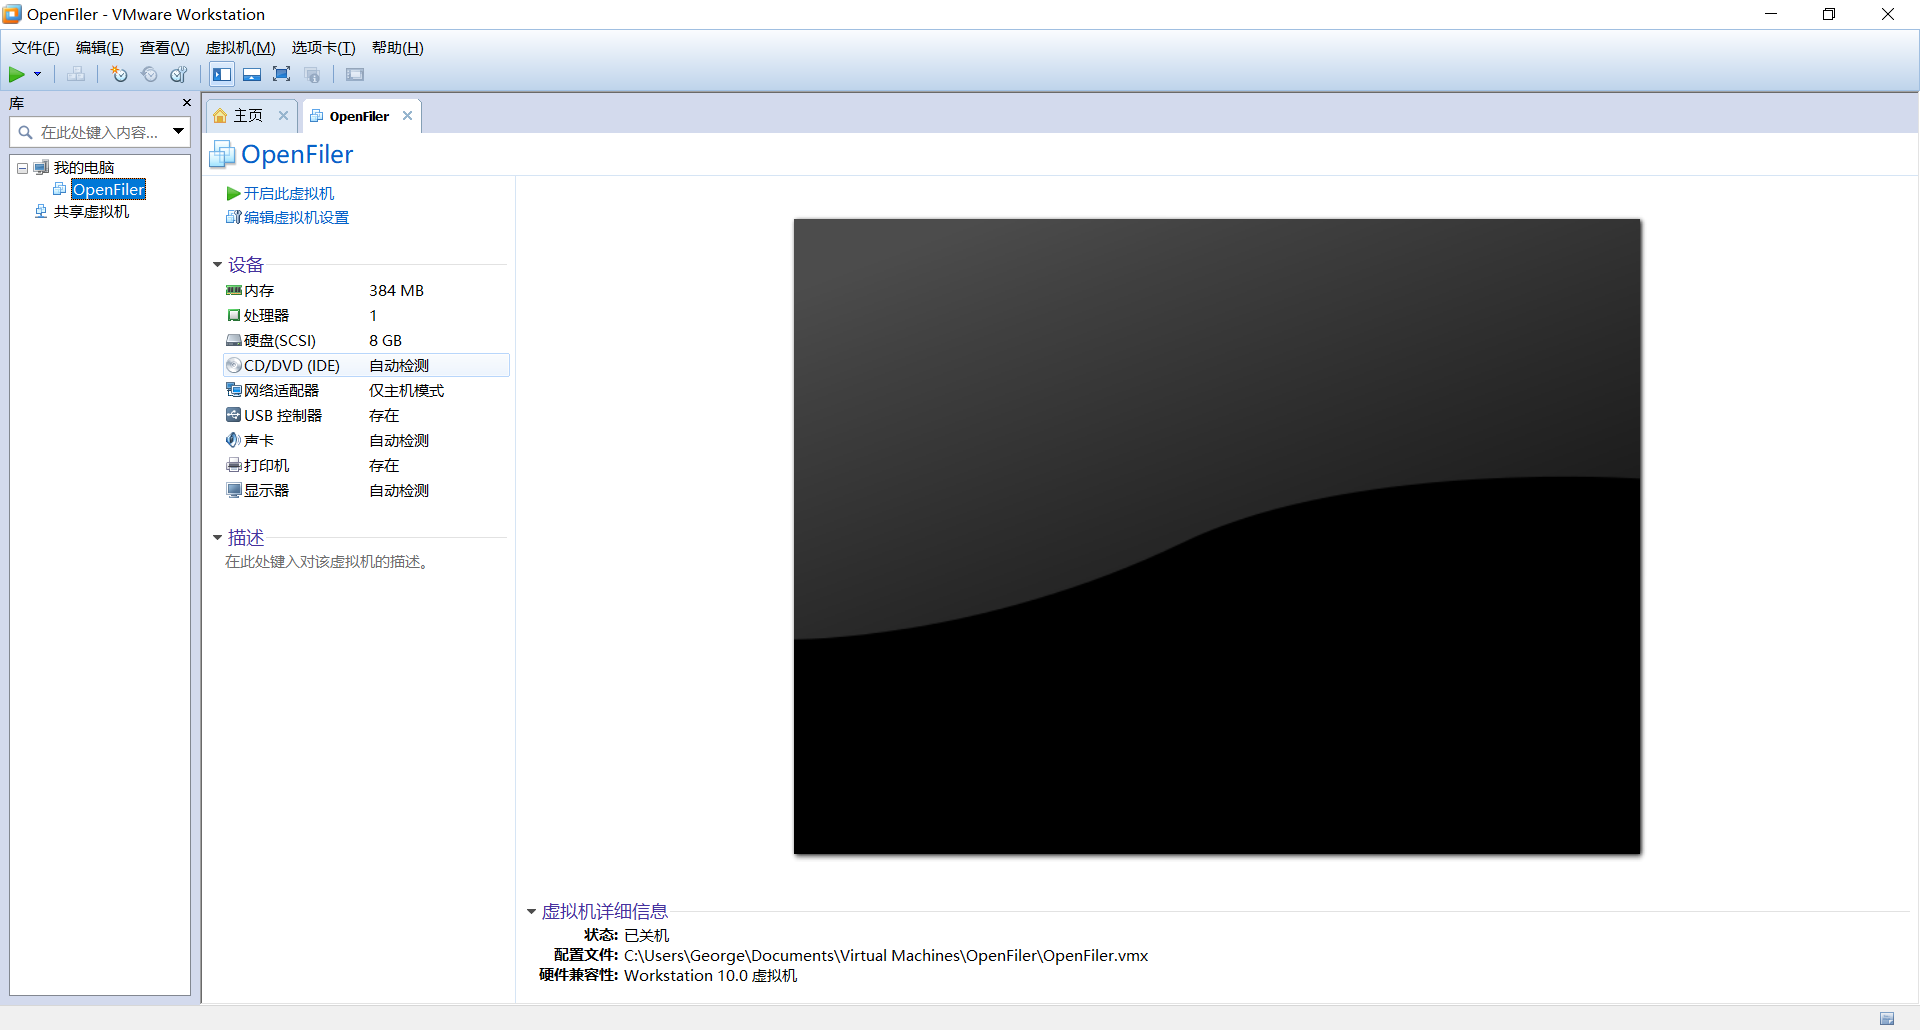Select 共享虚拟机 in the library tree
This screenshot has height=1030, width=1920.
(x=91, y=211)
